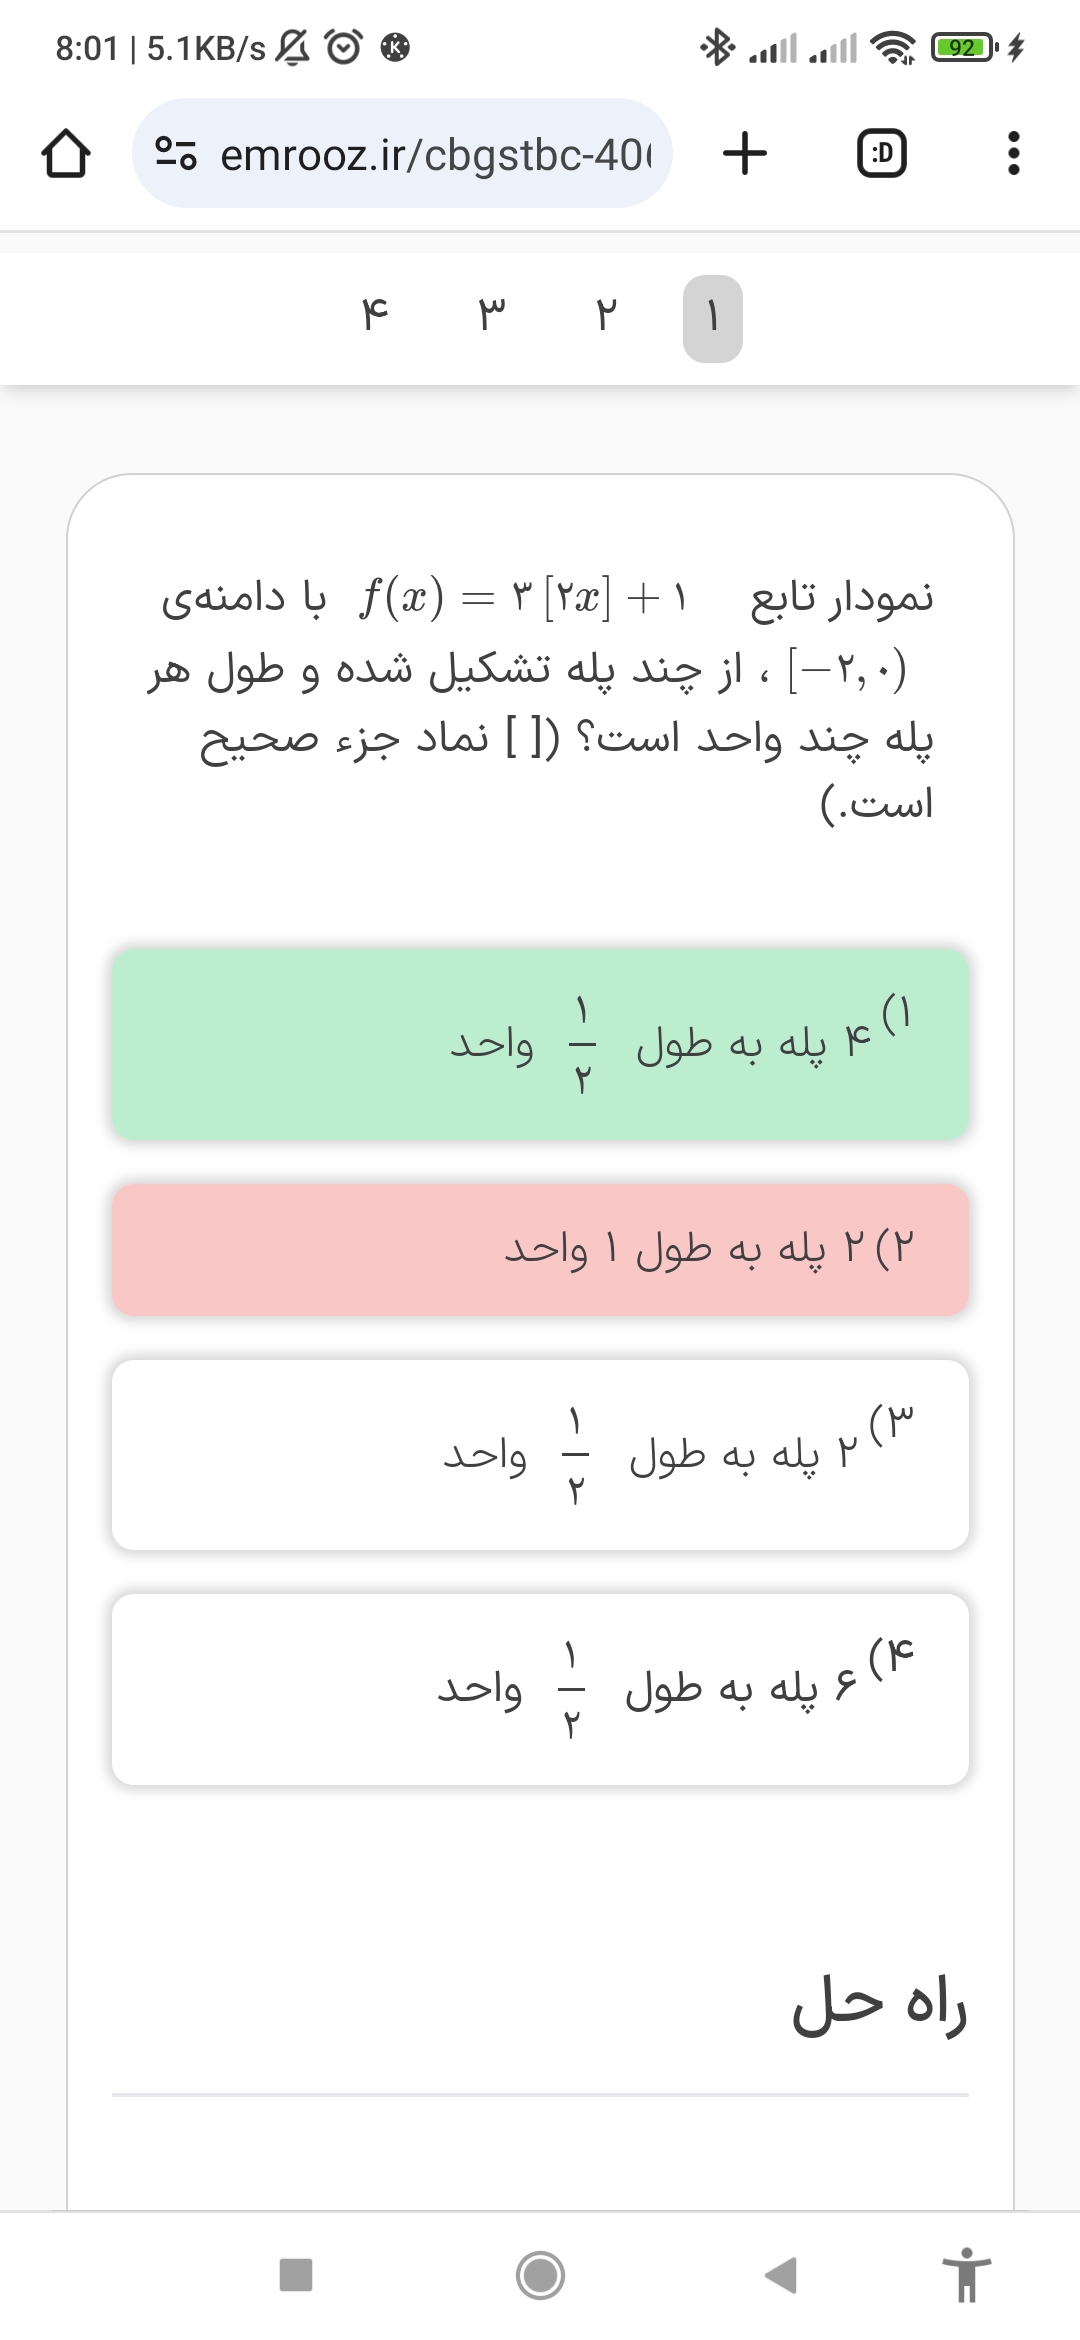Open site info icon in address bar
The width and height of the screenshot is (1080, 2340).
pyautogui.click(x=176, y=154)
